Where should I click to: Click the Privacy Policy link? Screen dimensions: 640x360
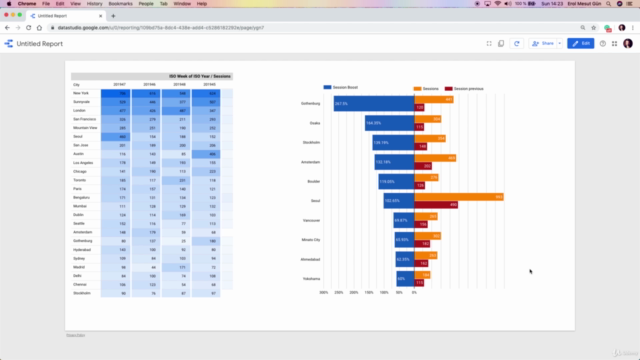pyautogui.click(x=76, y=335)
